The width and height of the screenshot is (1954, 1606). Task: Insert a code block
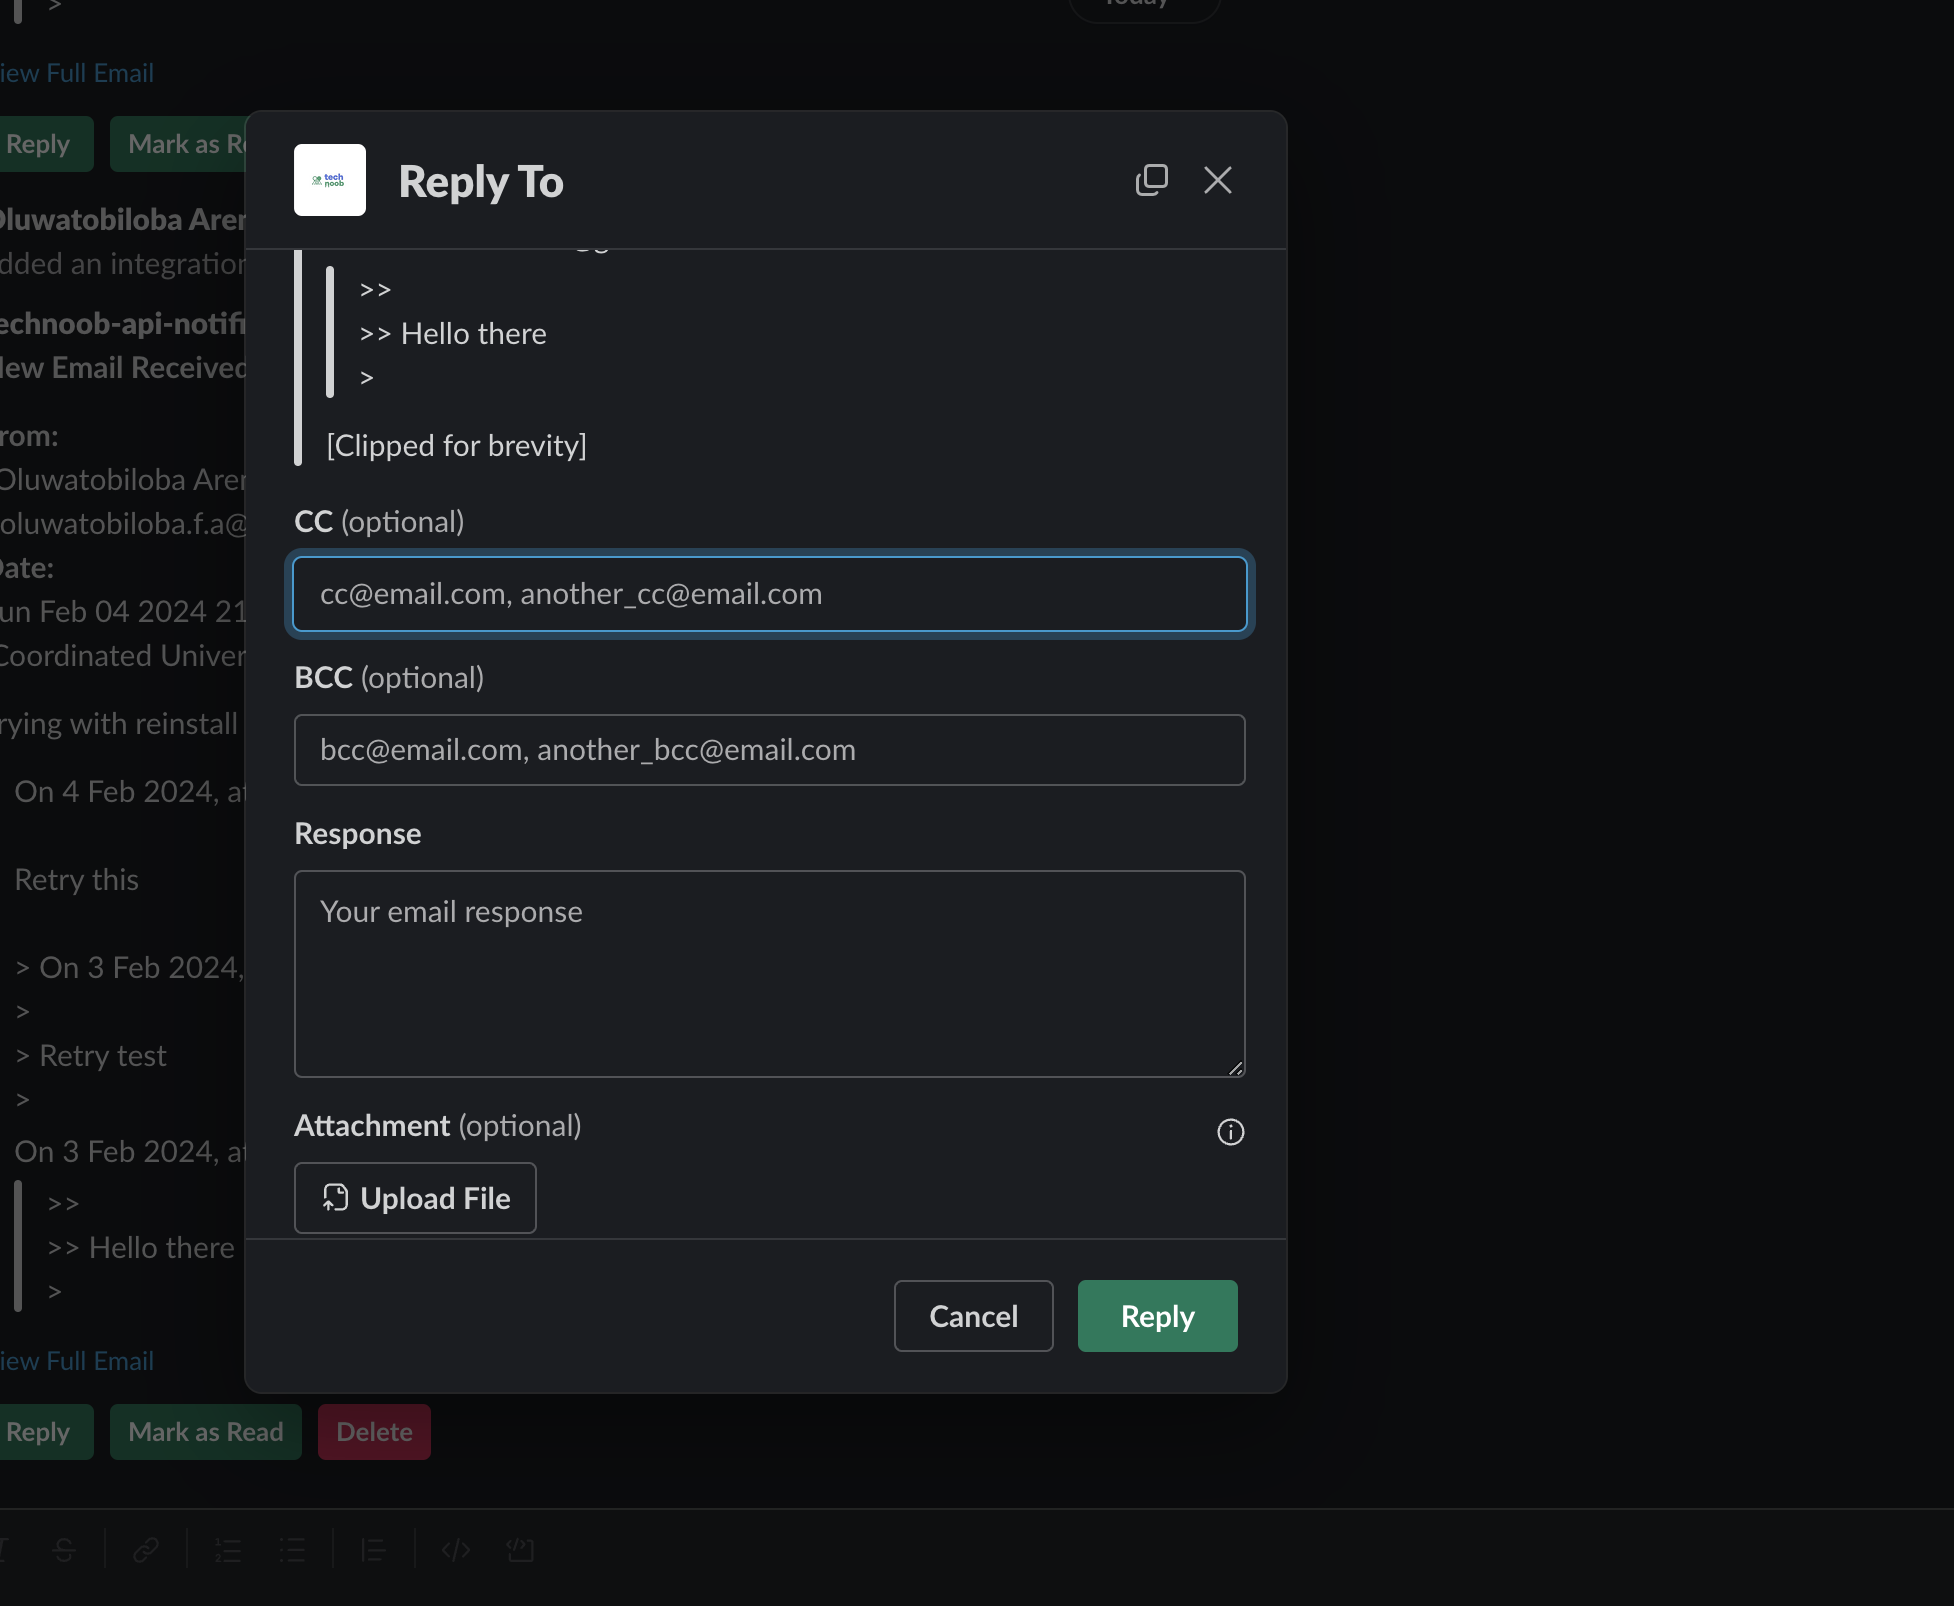pos(520,1549)
